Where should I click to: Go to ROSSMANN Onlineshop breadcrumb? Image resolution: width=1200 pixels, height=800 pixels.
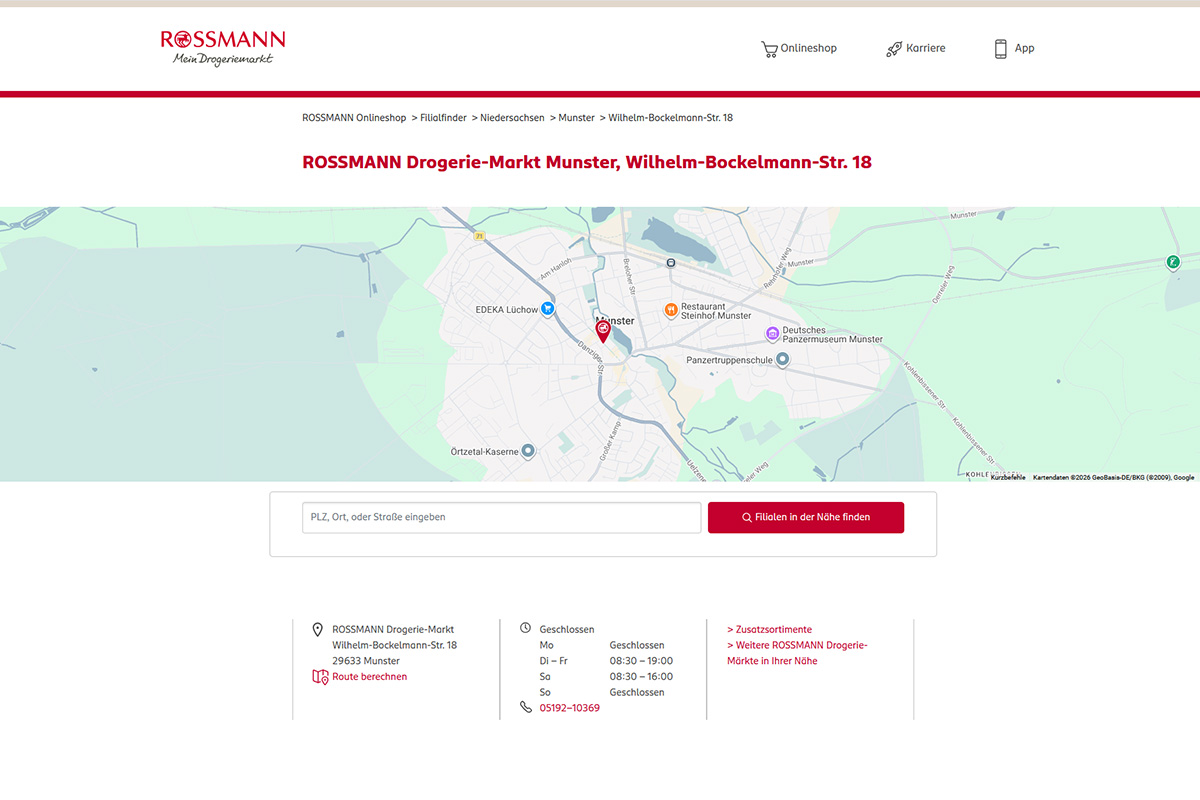pos(354,118)
